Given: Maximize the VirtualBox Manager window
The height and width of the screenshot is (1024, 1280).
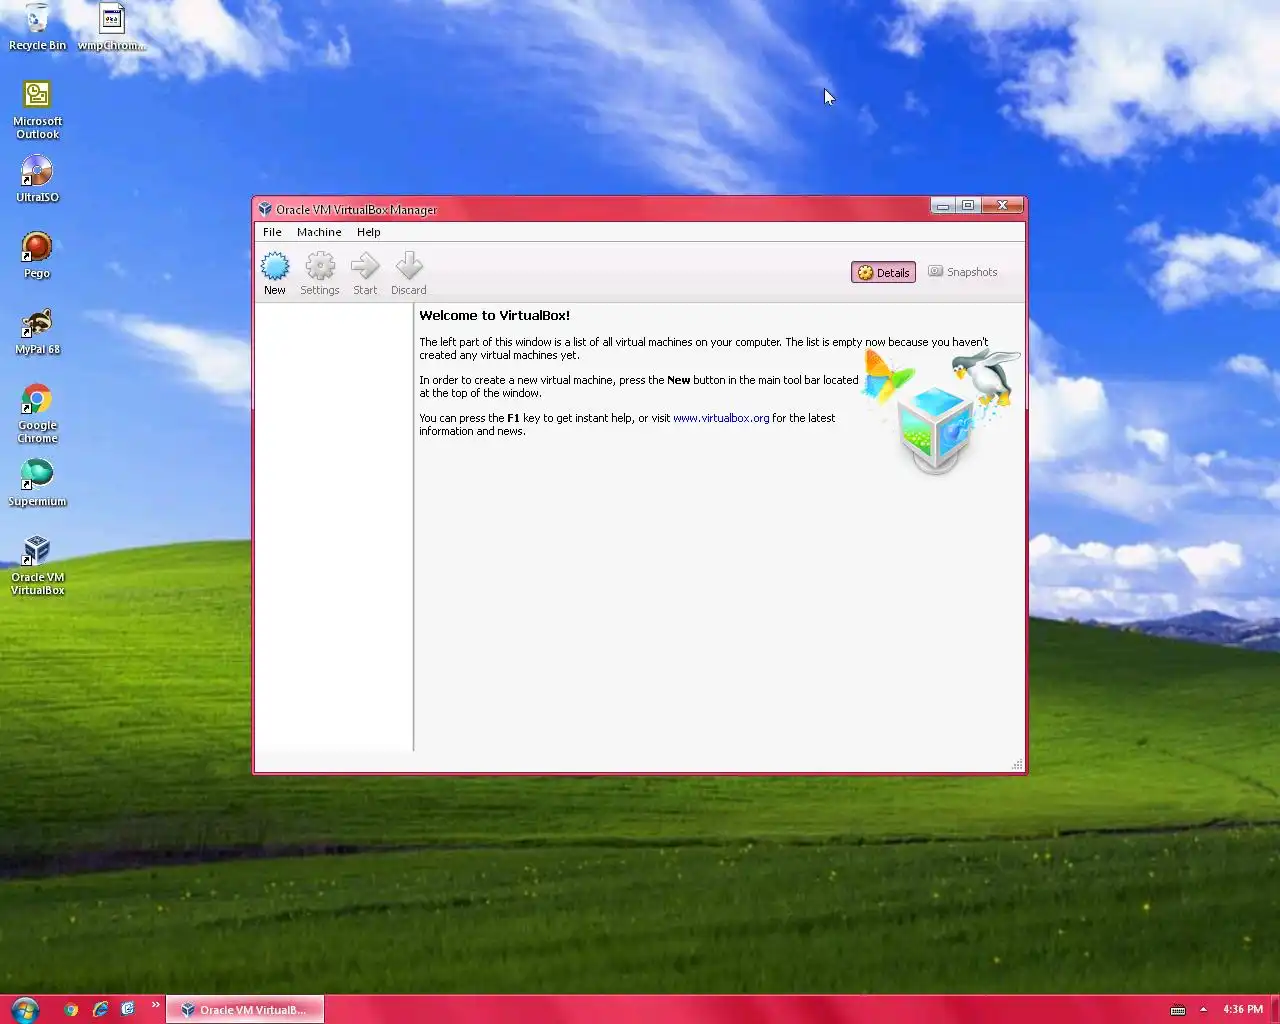Looking at the screenshot, I should 967,205.
